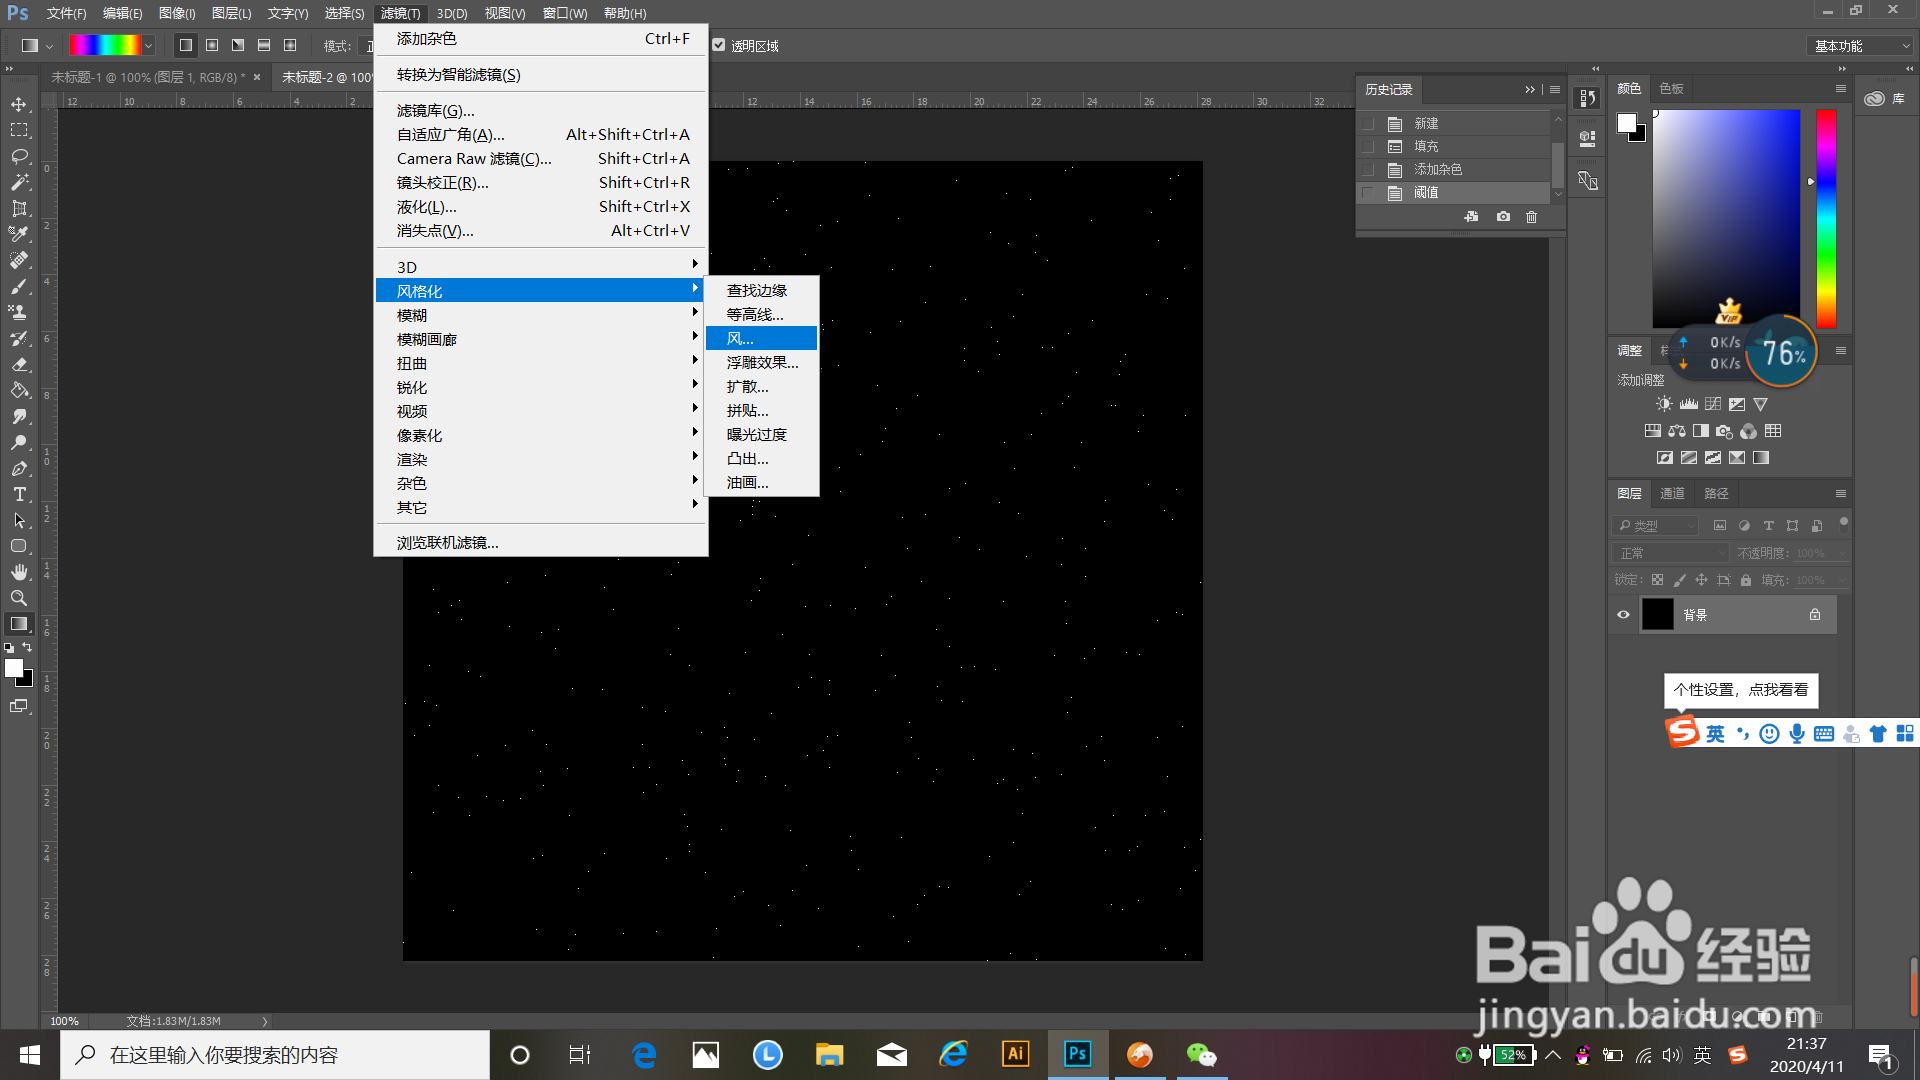Click the rainbow hue slider strip
This screenshot has width=1920, height=1080.
pyautogui.click(x=1826, y=218)
